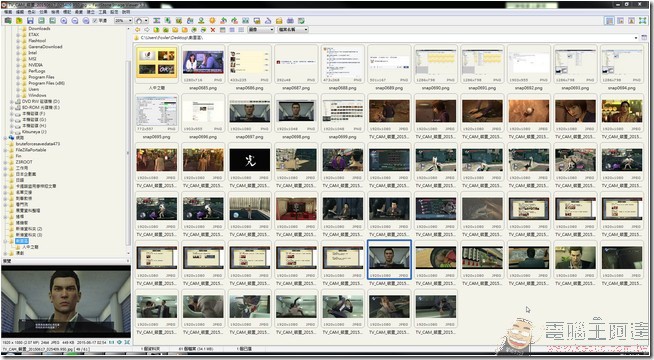654x360 pixels.
Task: Click the zoom in magnifier icon
Action: click(64, 20)
